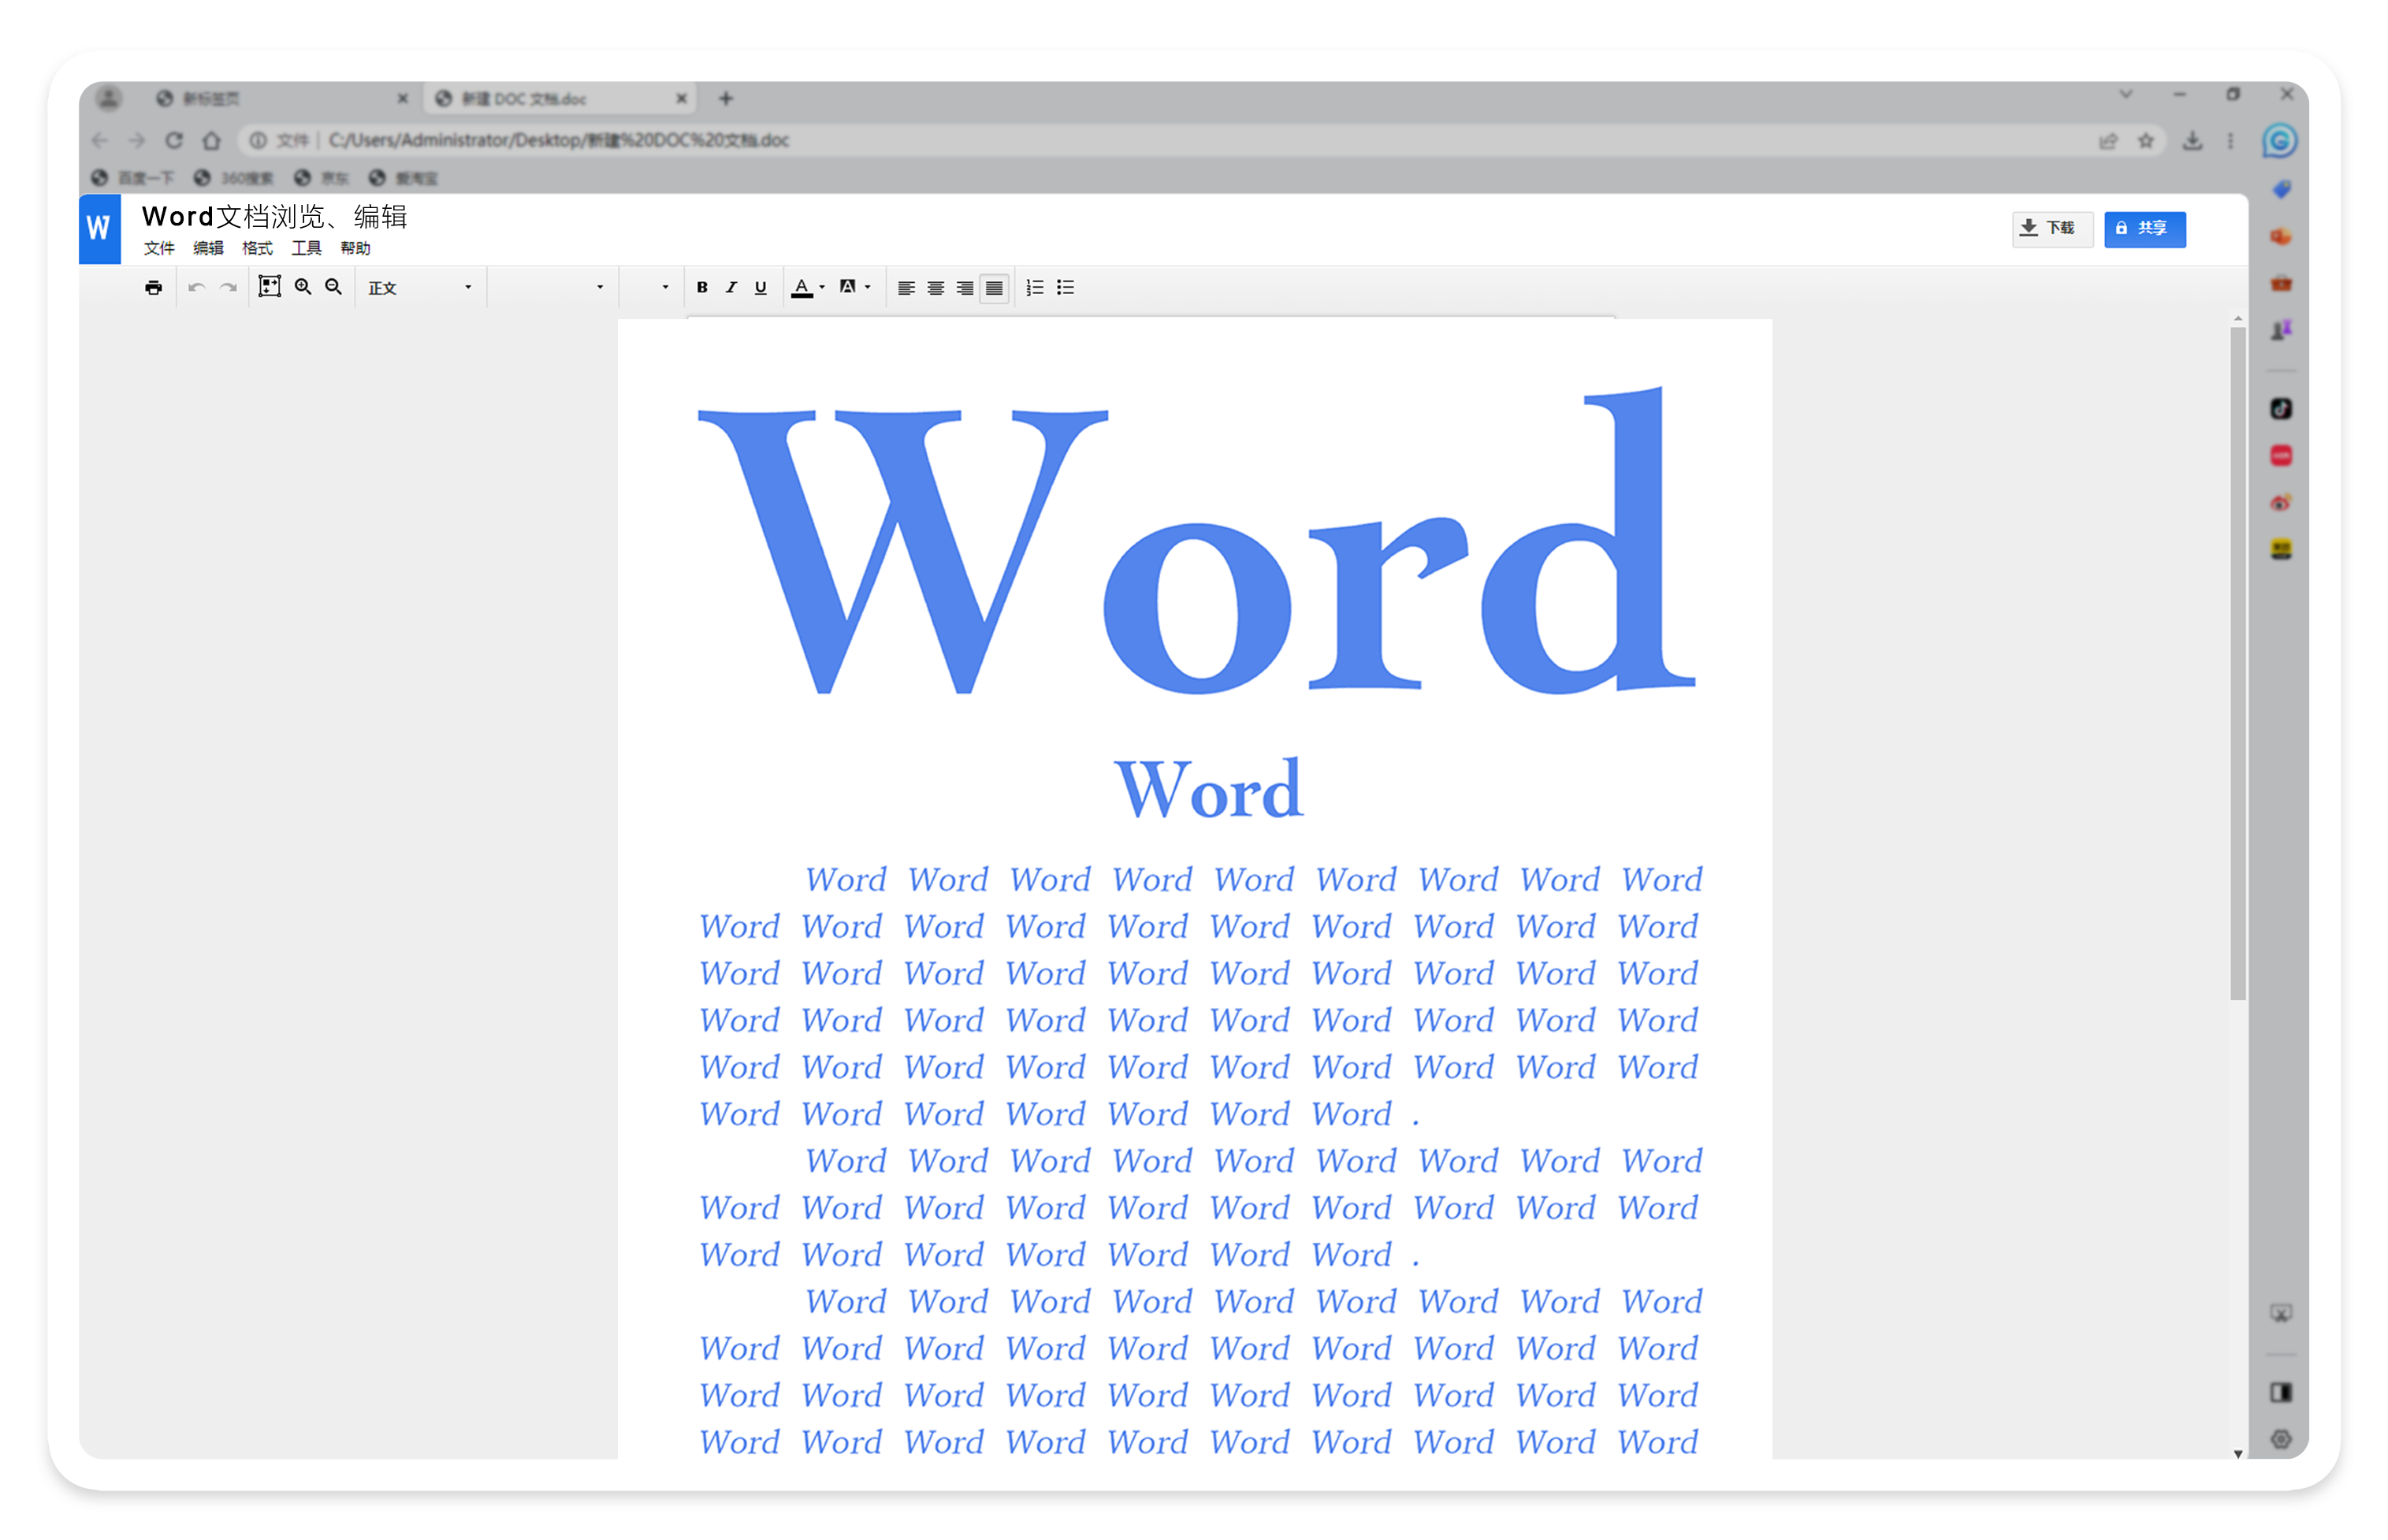Image resolution: width=2388 pixels, height=1540 pixels.
Task: Go back in browser history
Action: click(x=100, y=140)
